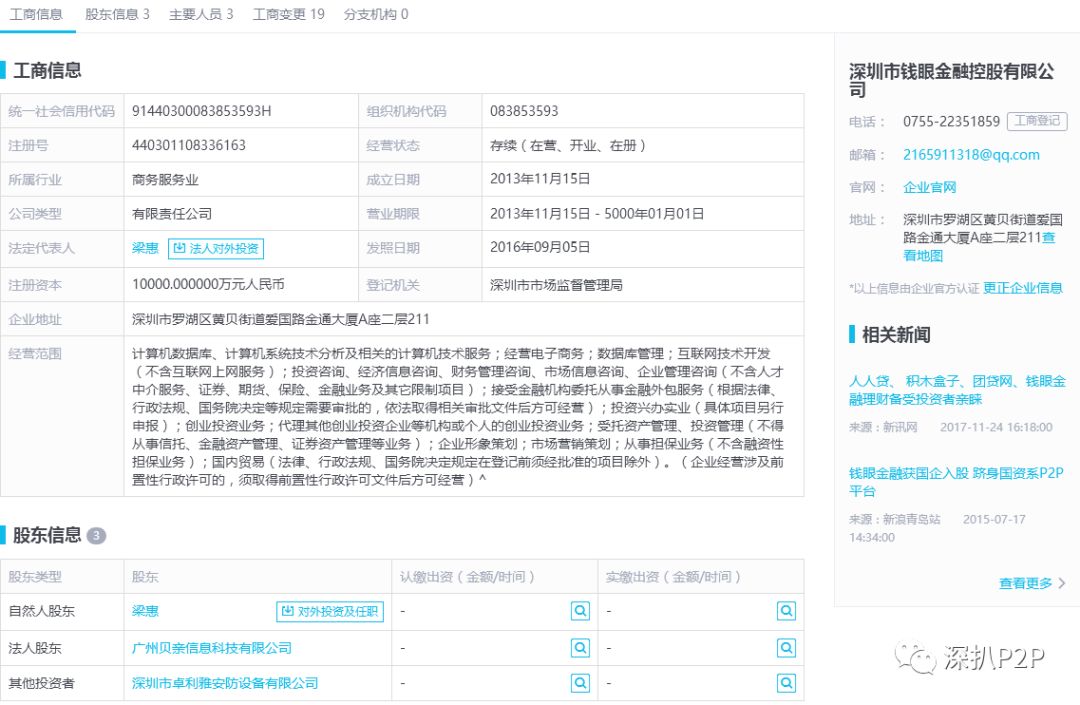Click the phone number 0755-22351859
The image size is (1080, 705).
click(951, 121)
